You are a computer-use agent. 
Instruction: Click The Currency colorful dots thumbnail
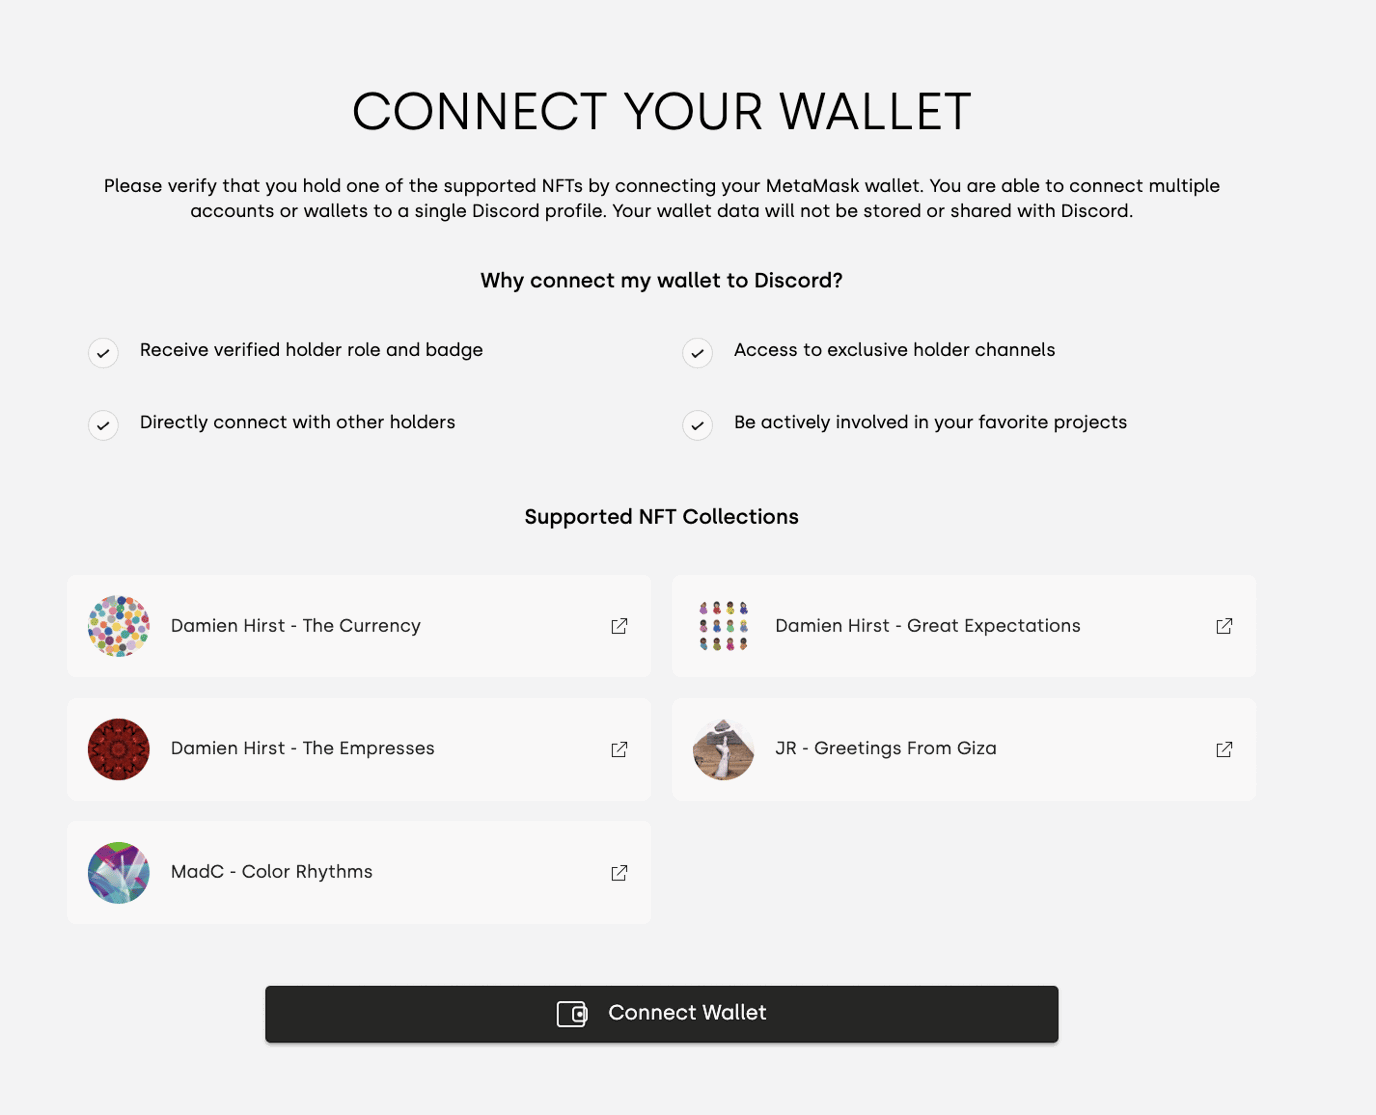pos(119,626)
